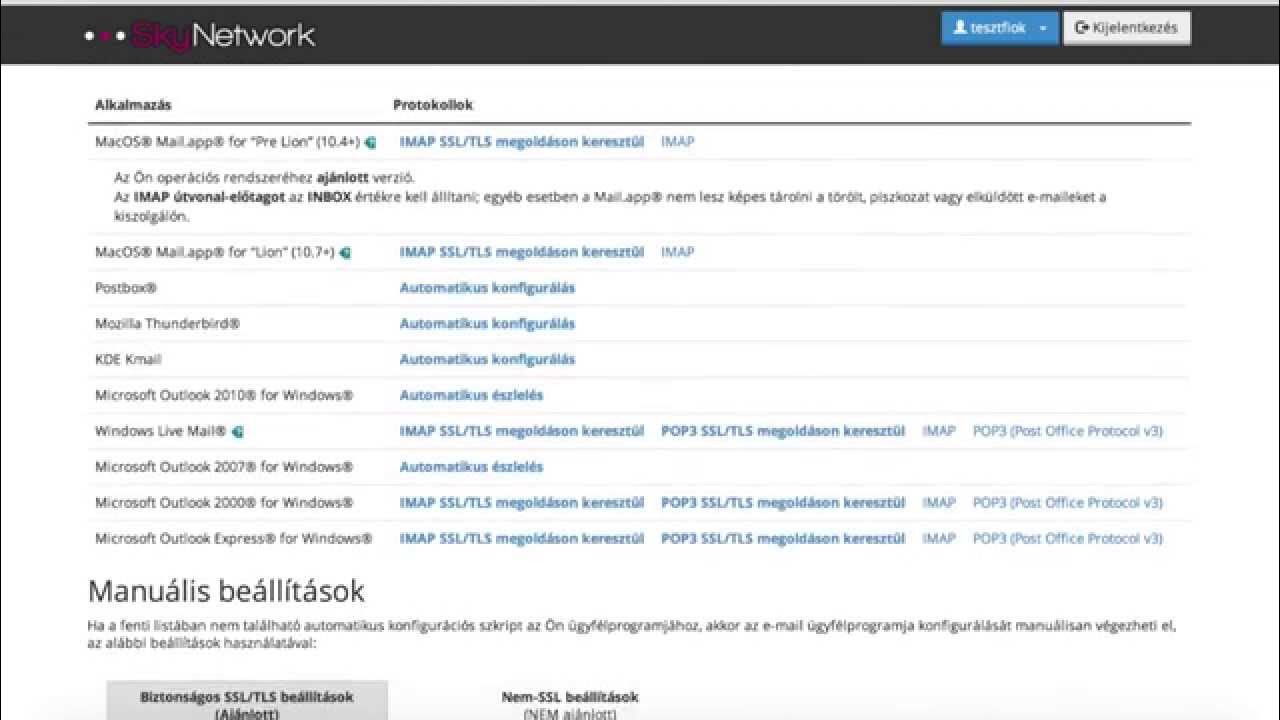1280x720 pixels.
Task: Click the KDE Kmail application name
Action: click(128, 359)
